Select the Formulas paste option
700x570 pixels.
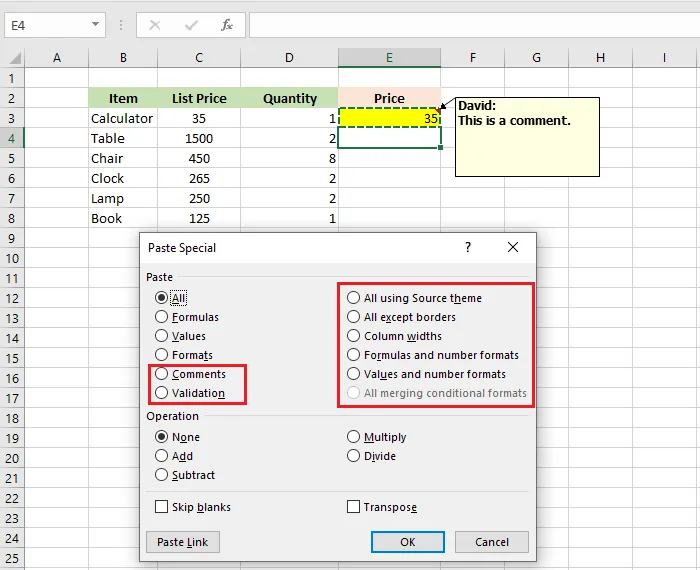click(x=187, y=317)
